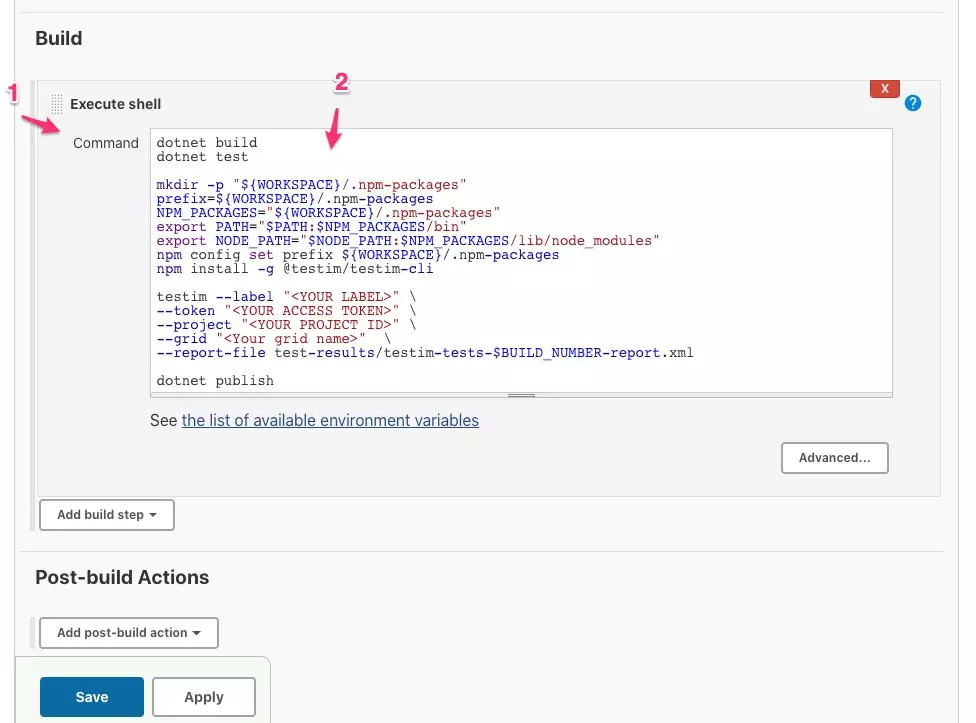Click the command box resize handle
The height and width of the screenshot is (723, 976).
(521, 395)
